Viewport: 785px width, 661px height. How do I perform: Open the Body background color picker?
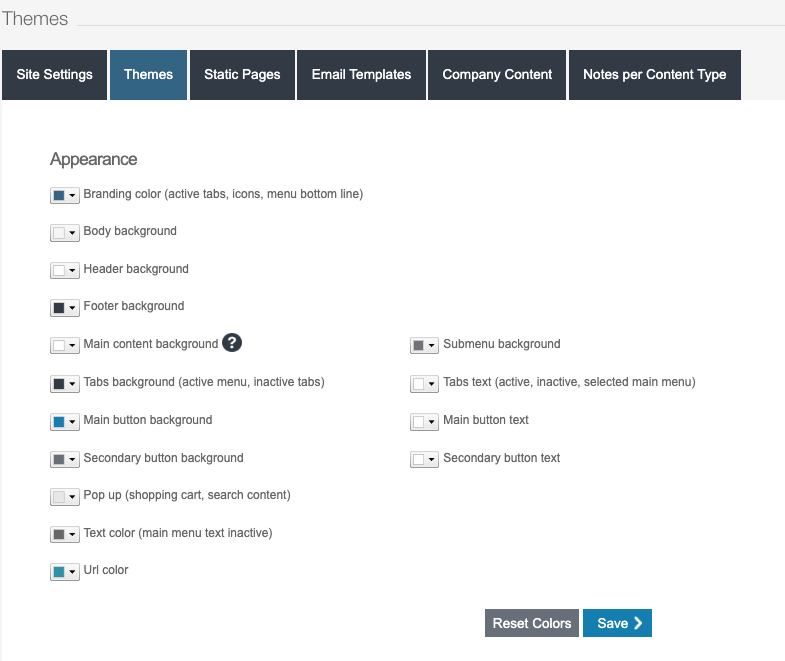64,232
